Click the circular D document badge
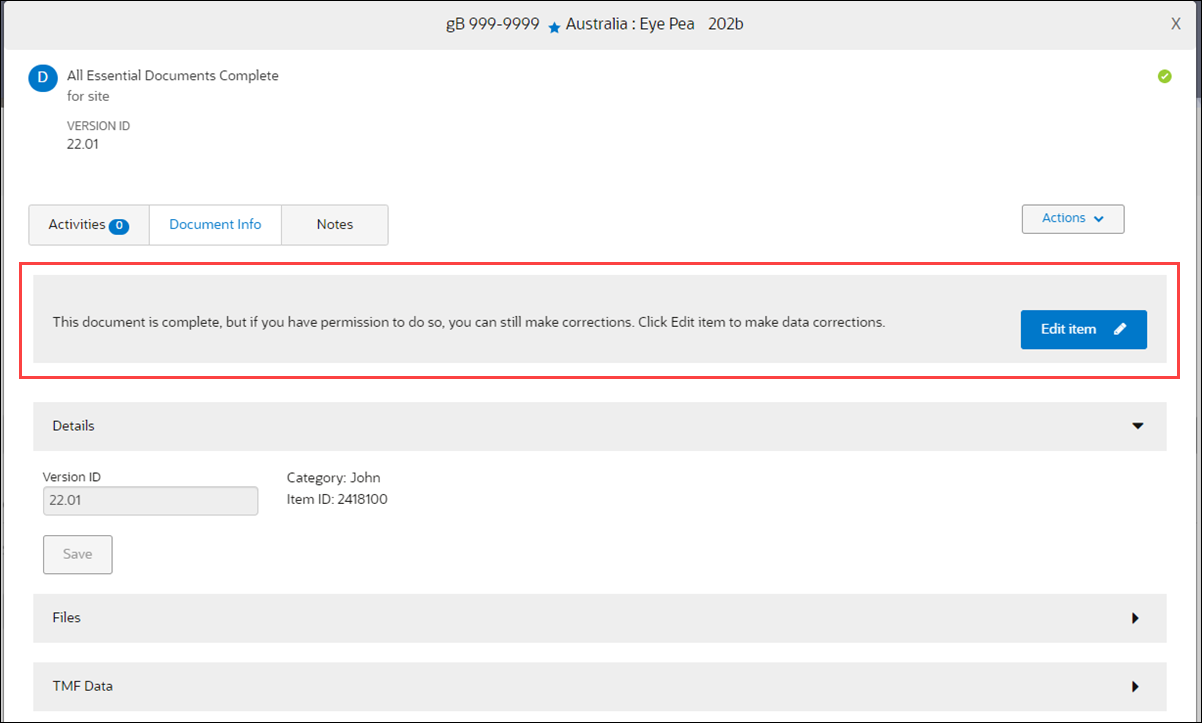The width and height of the screenshot is (1202, 723). pos(42,77)
